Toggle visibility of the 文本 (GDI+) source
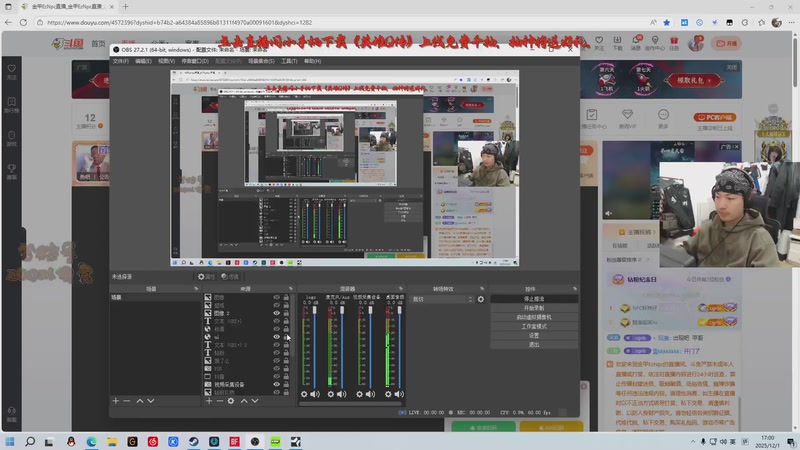800x450 pixels. coord(277,321)
